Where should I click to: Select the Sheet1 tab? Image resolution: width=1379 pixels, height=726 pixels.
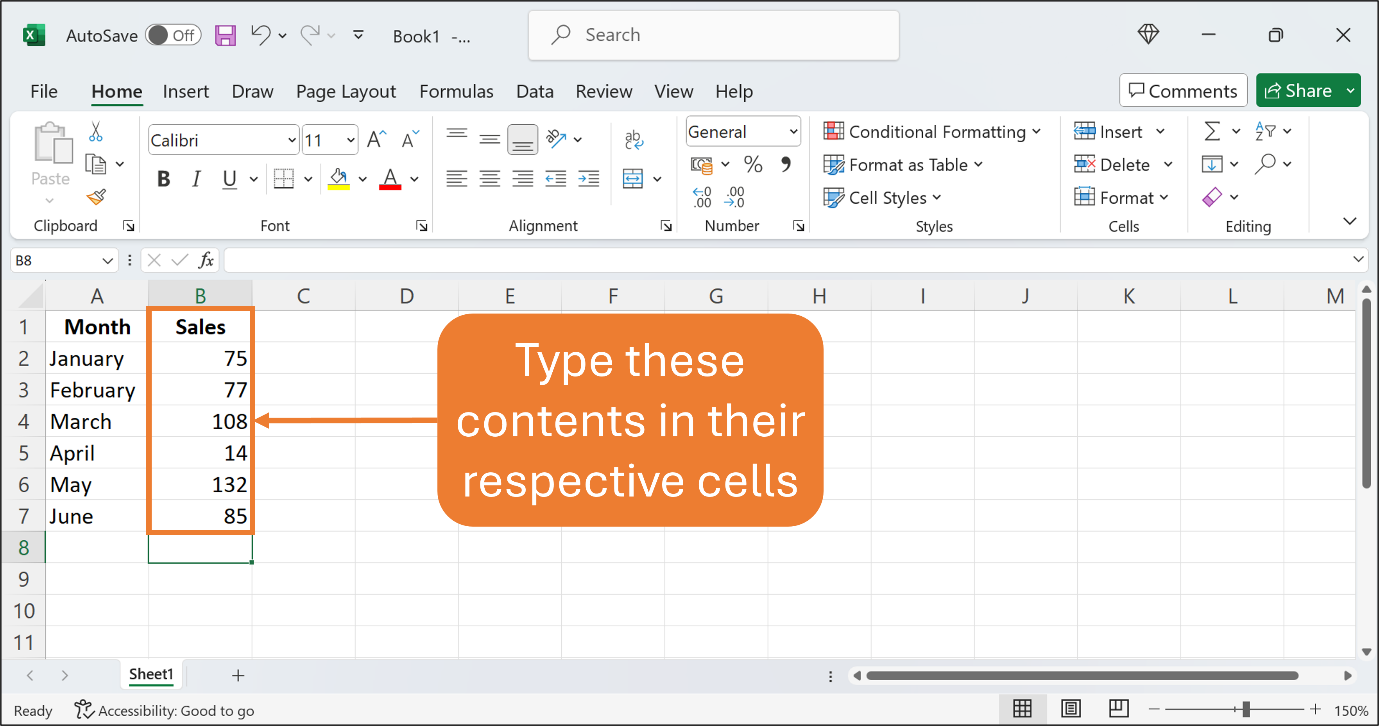click(151, 675)
